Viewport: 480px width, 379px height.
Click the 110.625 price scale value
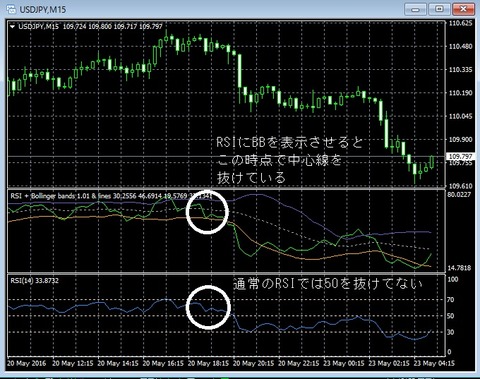coord(460,23)
